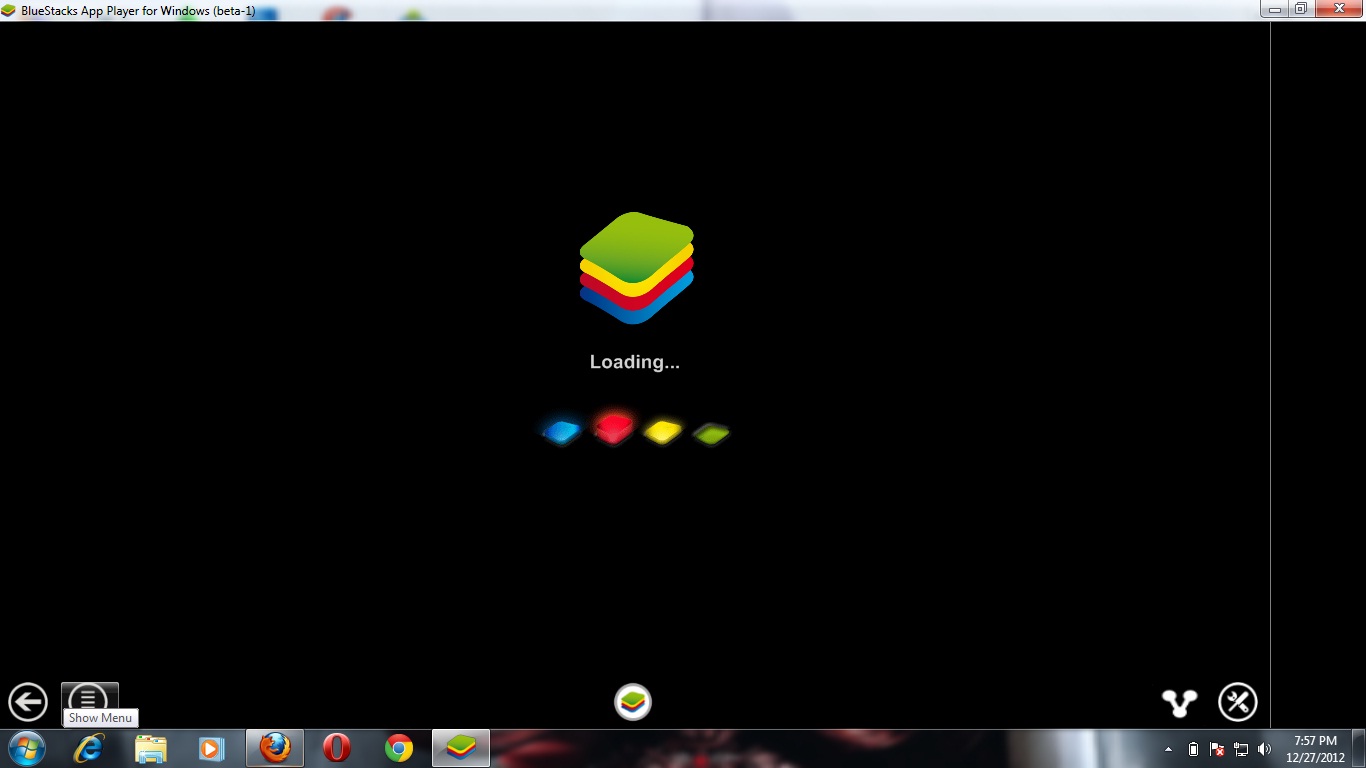1366x768 pixels.
Task: Click the BlueStacks title bar app icon
Action: point(10,10)
